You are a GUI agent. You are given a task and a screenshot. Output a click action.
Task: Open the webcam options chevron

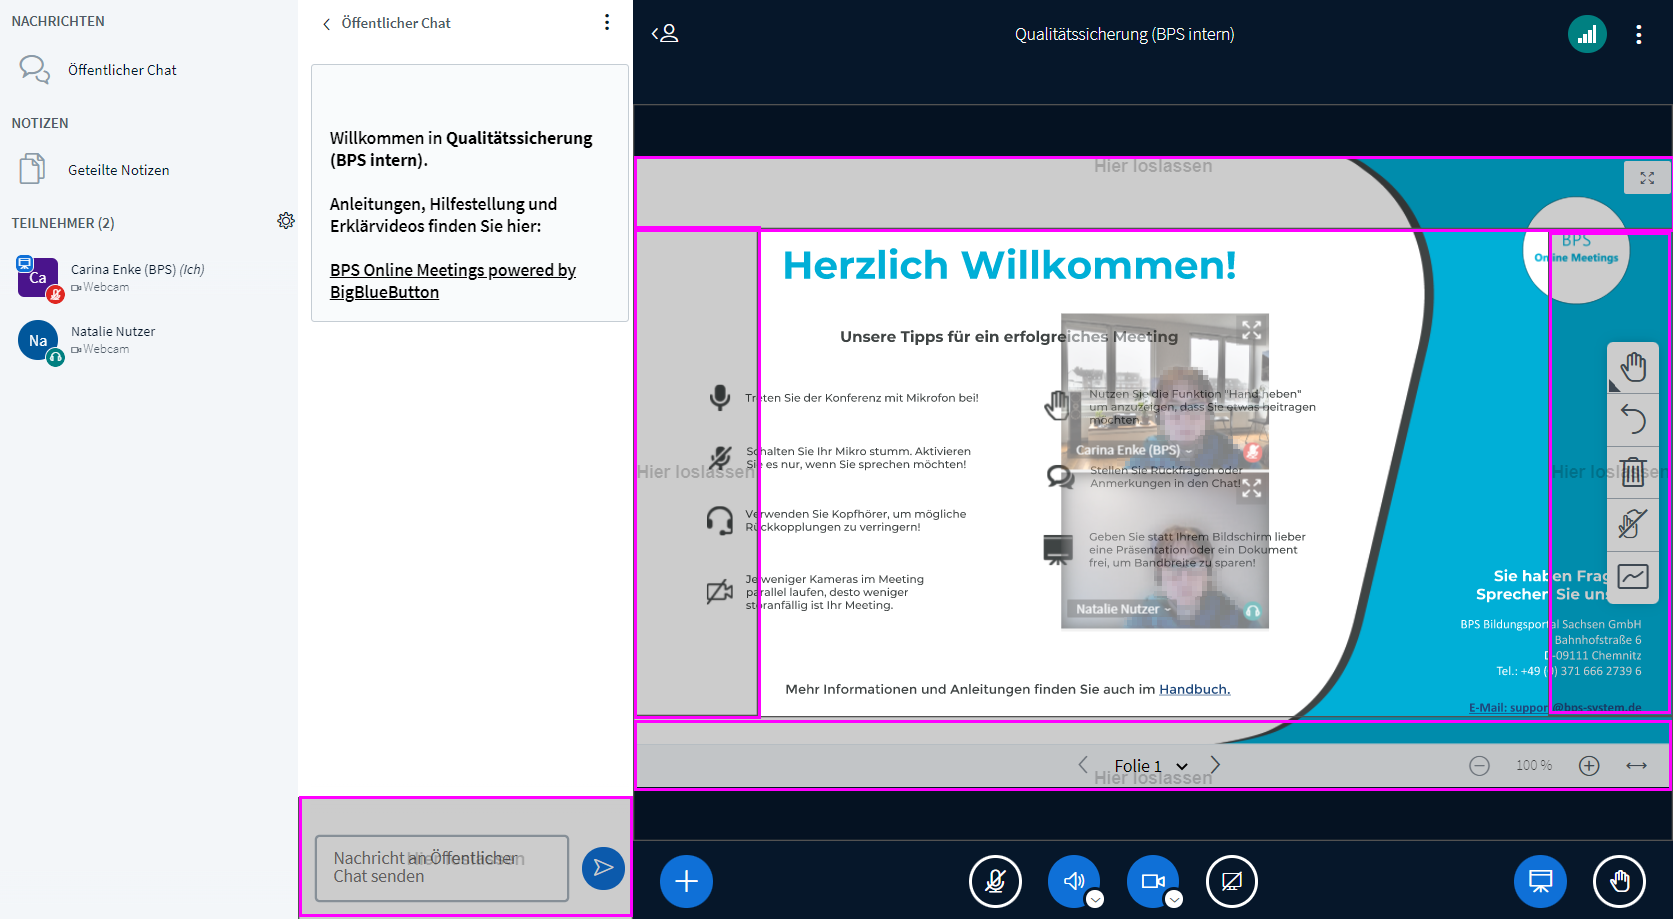(1175, 898)
